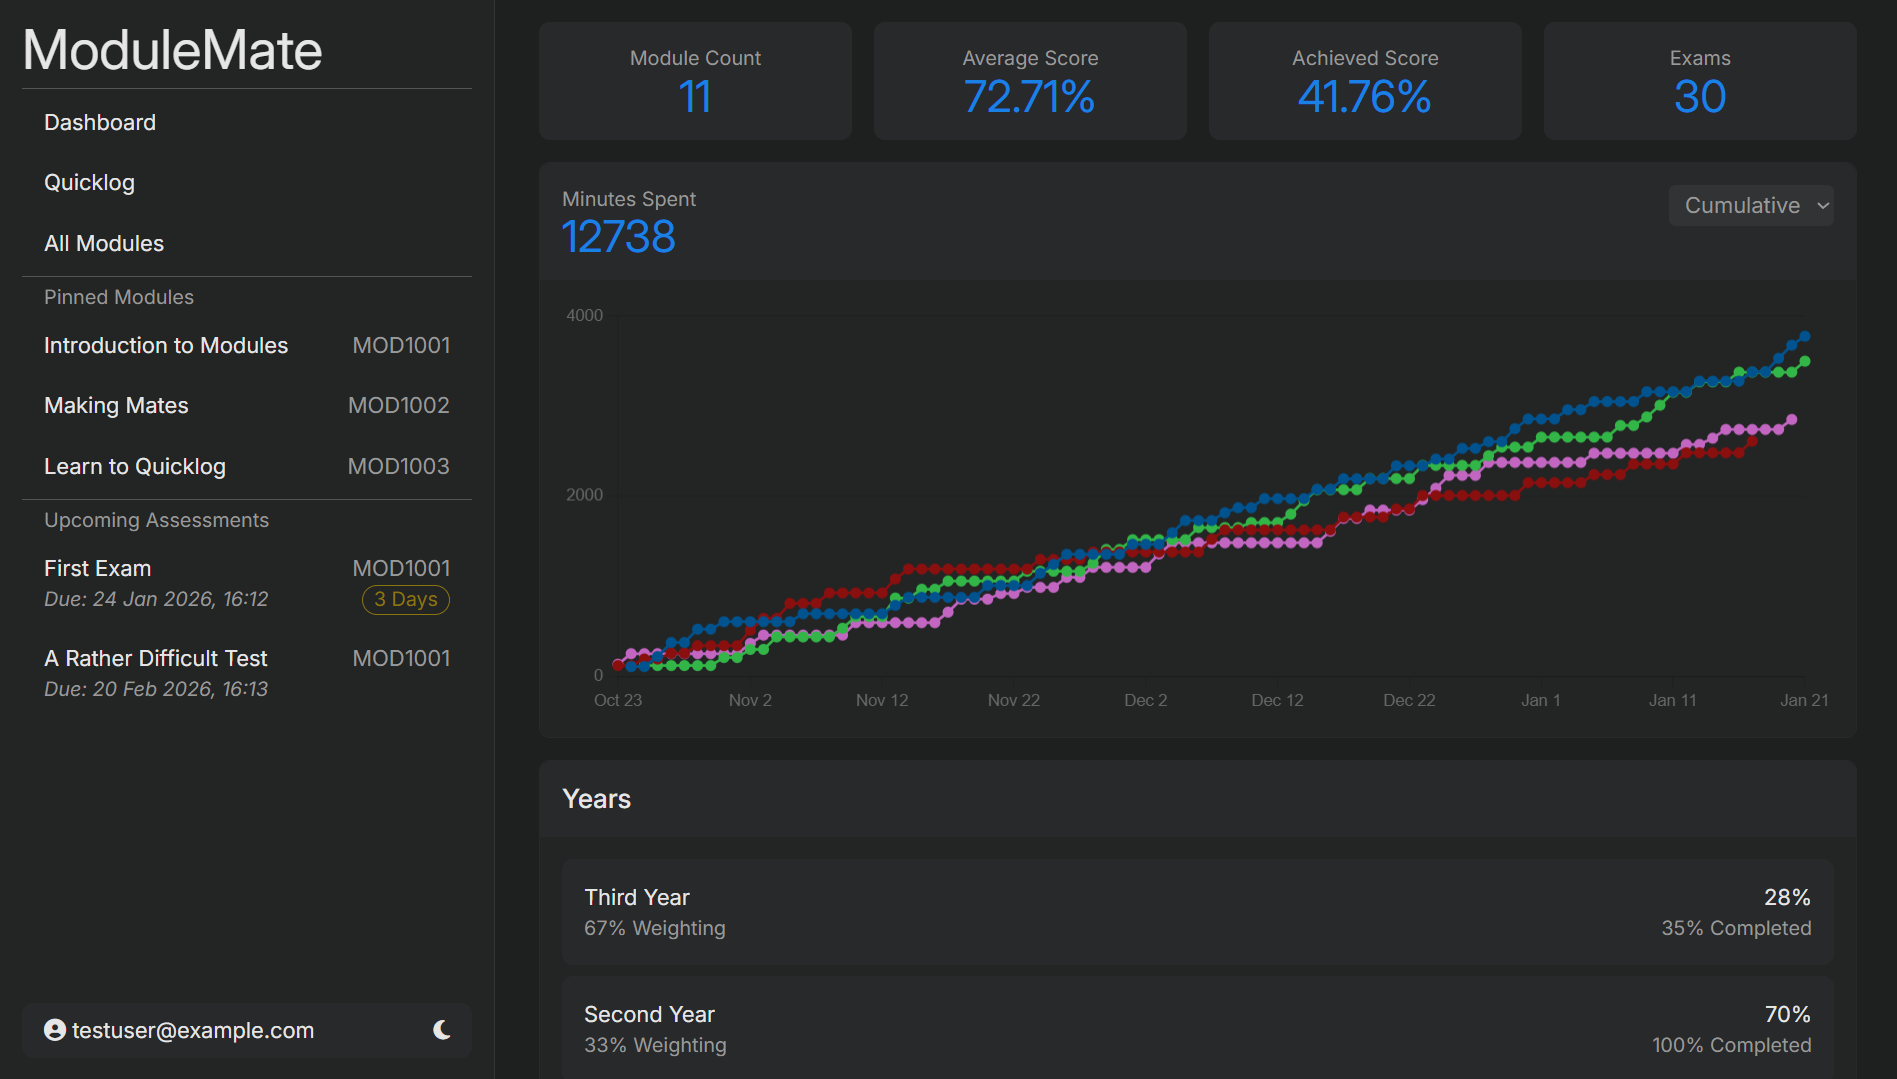1897x1079 pixels.
Task: Click the Exams count card
Action: 1699,81
